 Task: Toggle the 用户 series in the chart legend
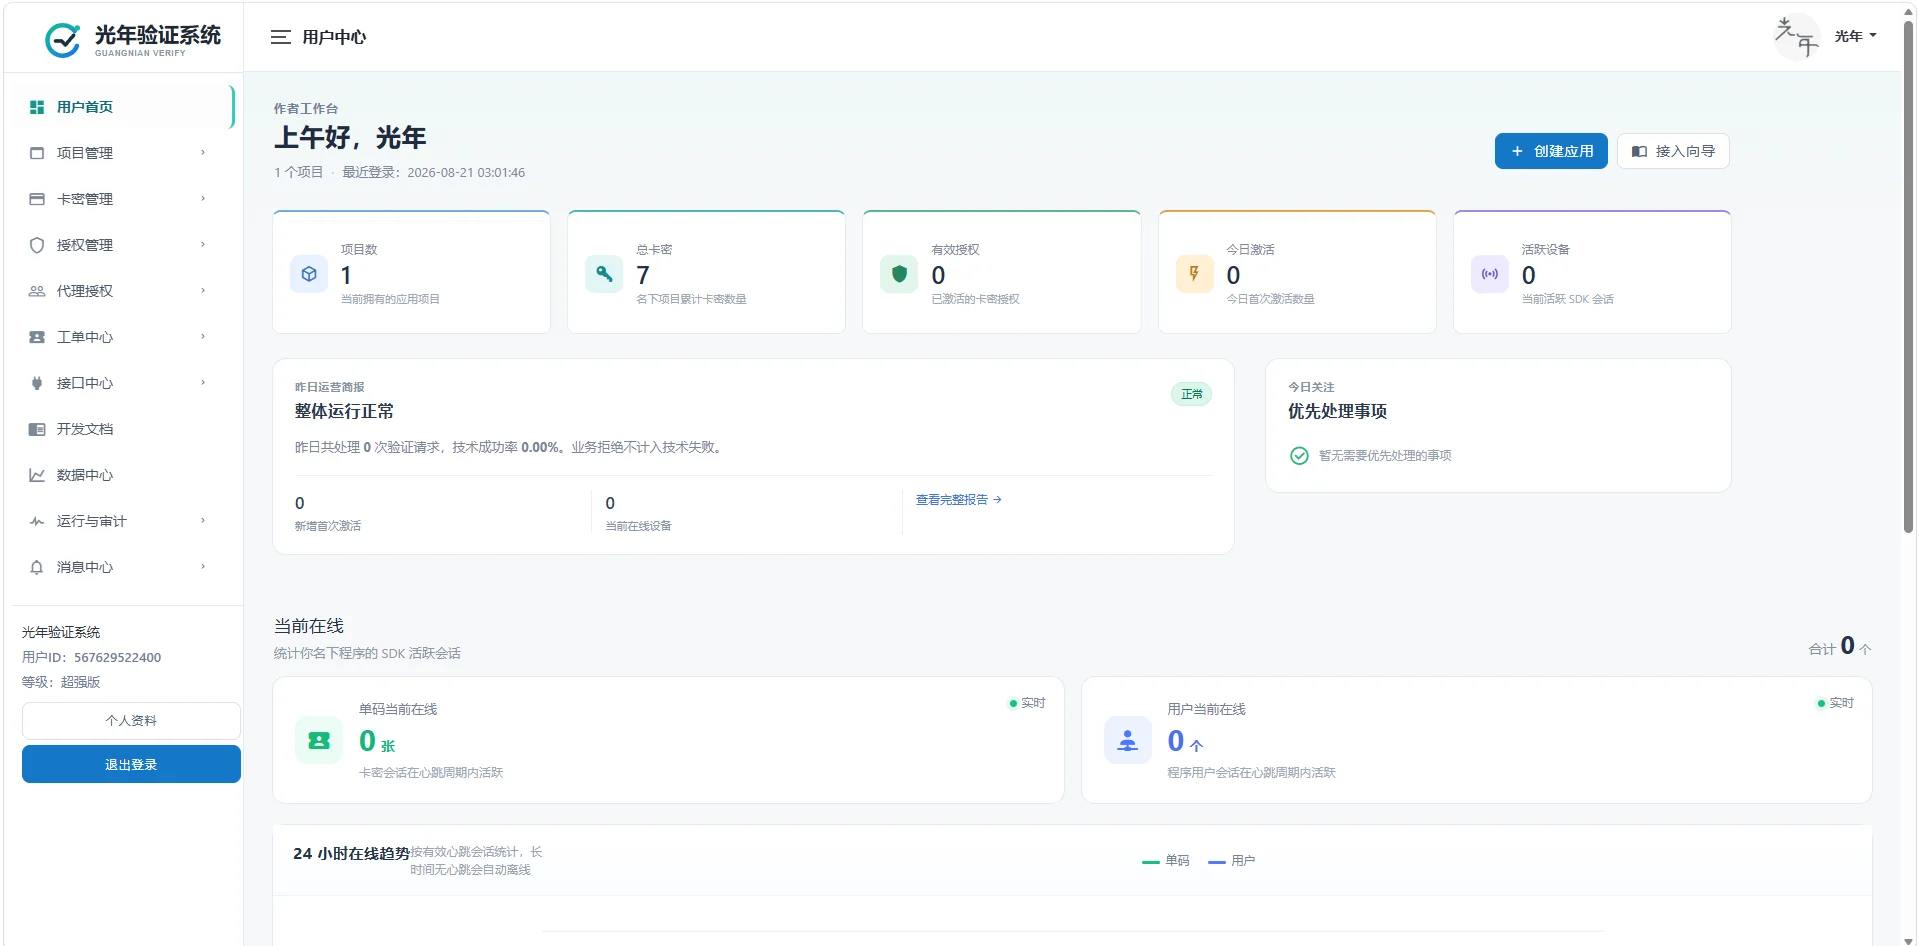1232,861
